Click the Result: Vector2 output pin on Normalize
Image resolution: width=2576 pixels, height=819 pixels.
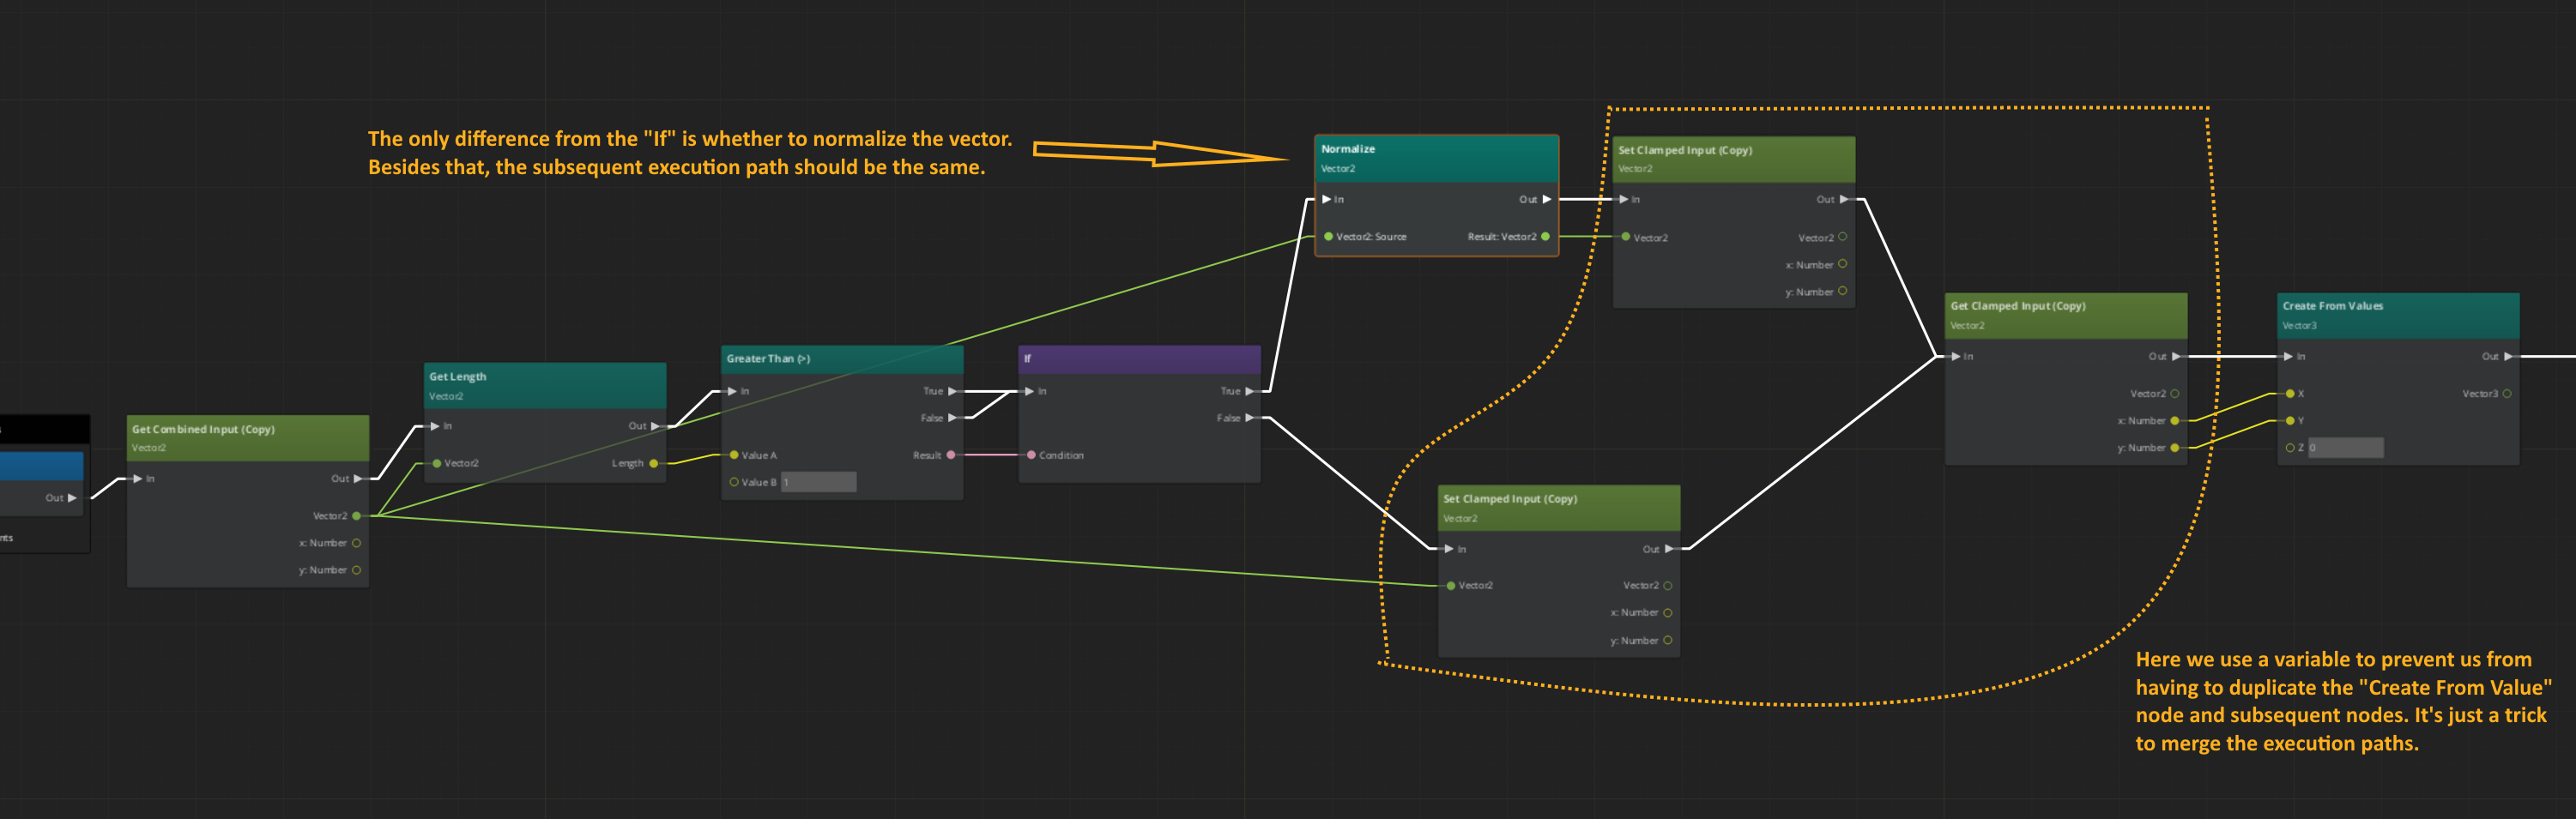pos(1545,237)
